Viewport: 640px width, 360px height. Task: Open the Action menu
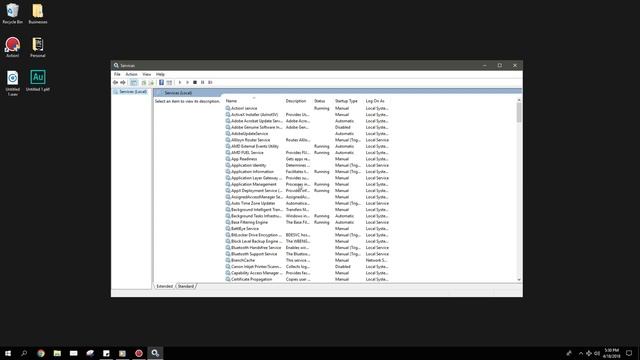click(131, 74)
